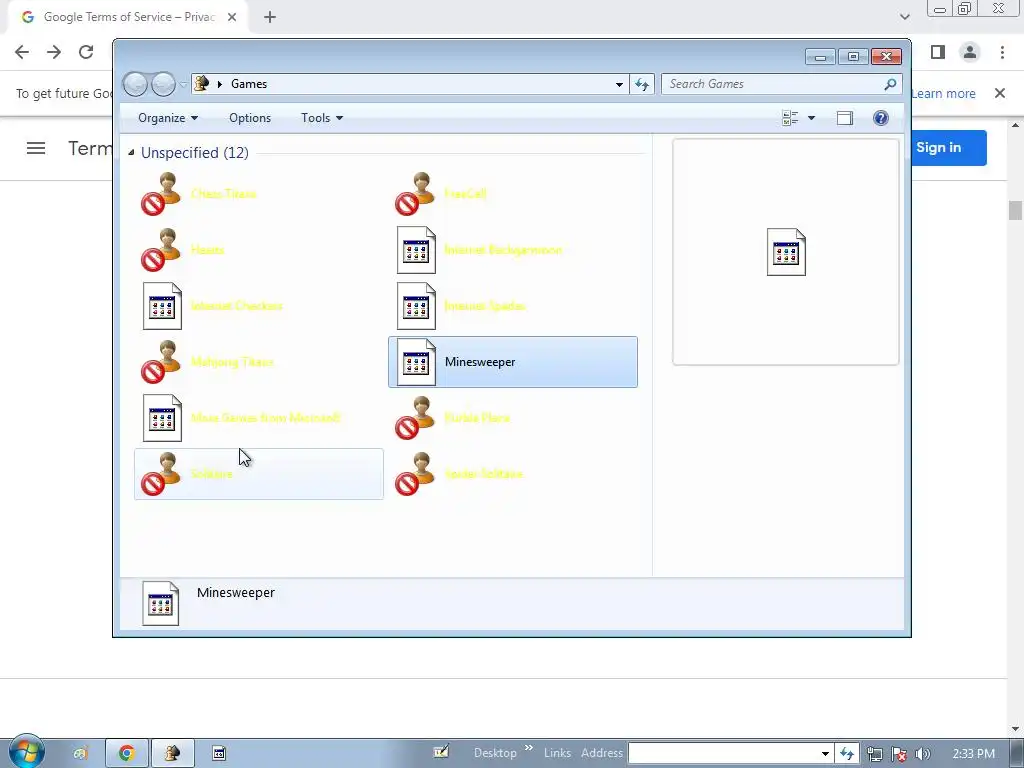Viewport: 1024px width, 768px height.
Task: Open the view options dropdown arrow
Action: [811, 118]
